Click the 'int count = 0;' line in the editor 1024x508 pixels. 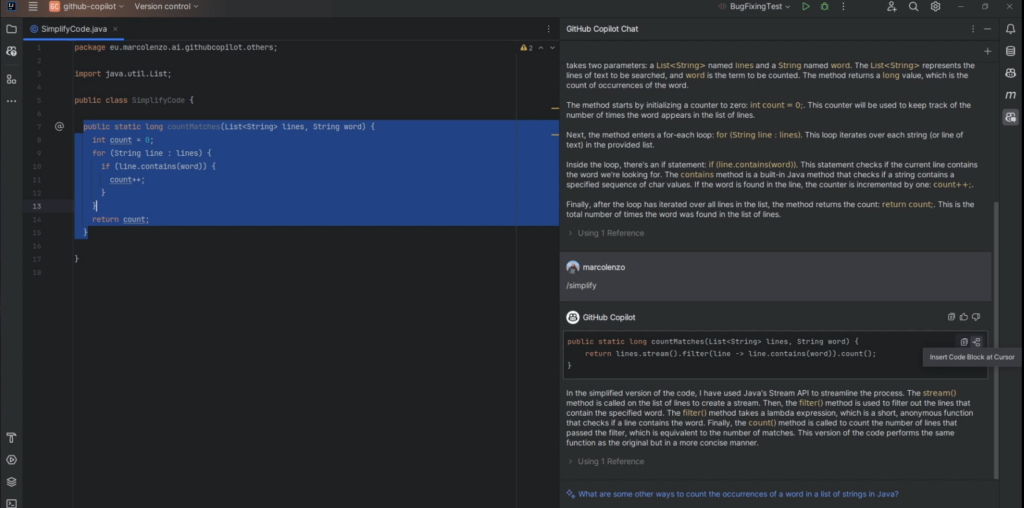[123, 140]
